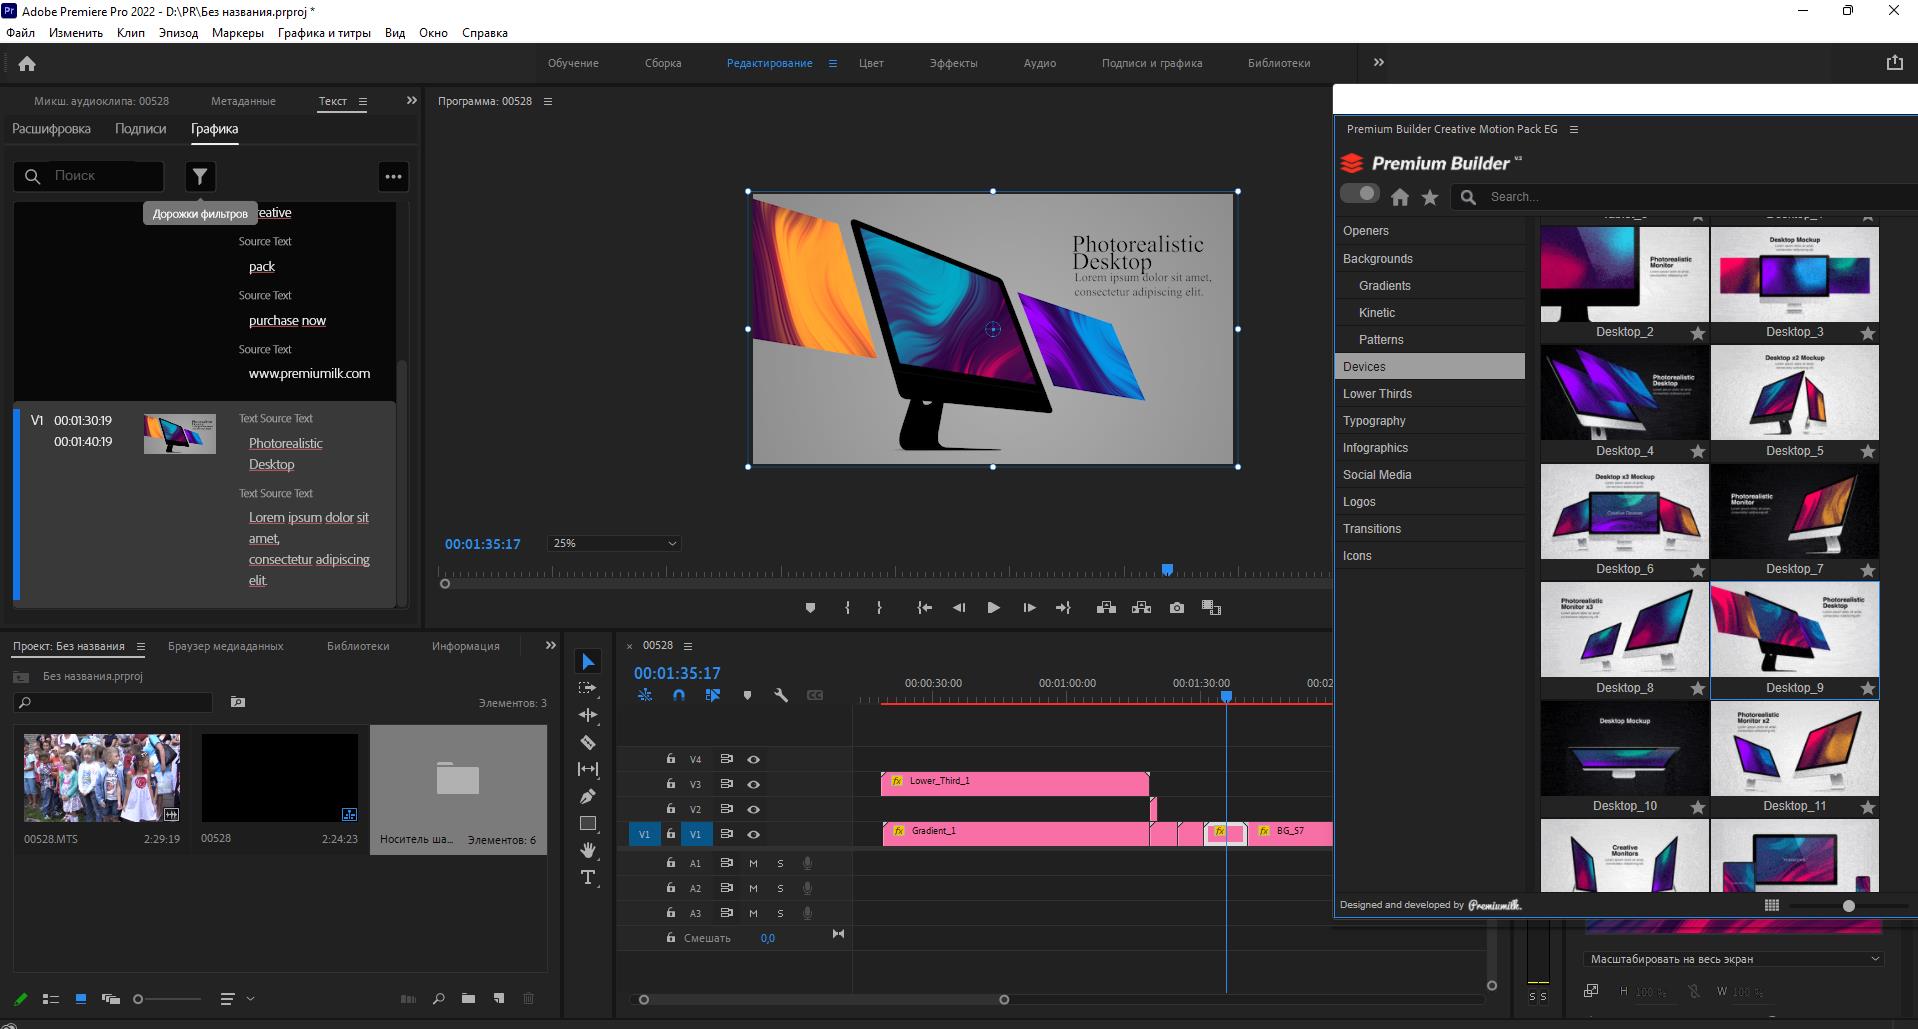The width and height of the screenshot is (1918, 1029).
Task: Adjust the Premium Builder thumbnail size slider
Action: (x=1849, y=906)
